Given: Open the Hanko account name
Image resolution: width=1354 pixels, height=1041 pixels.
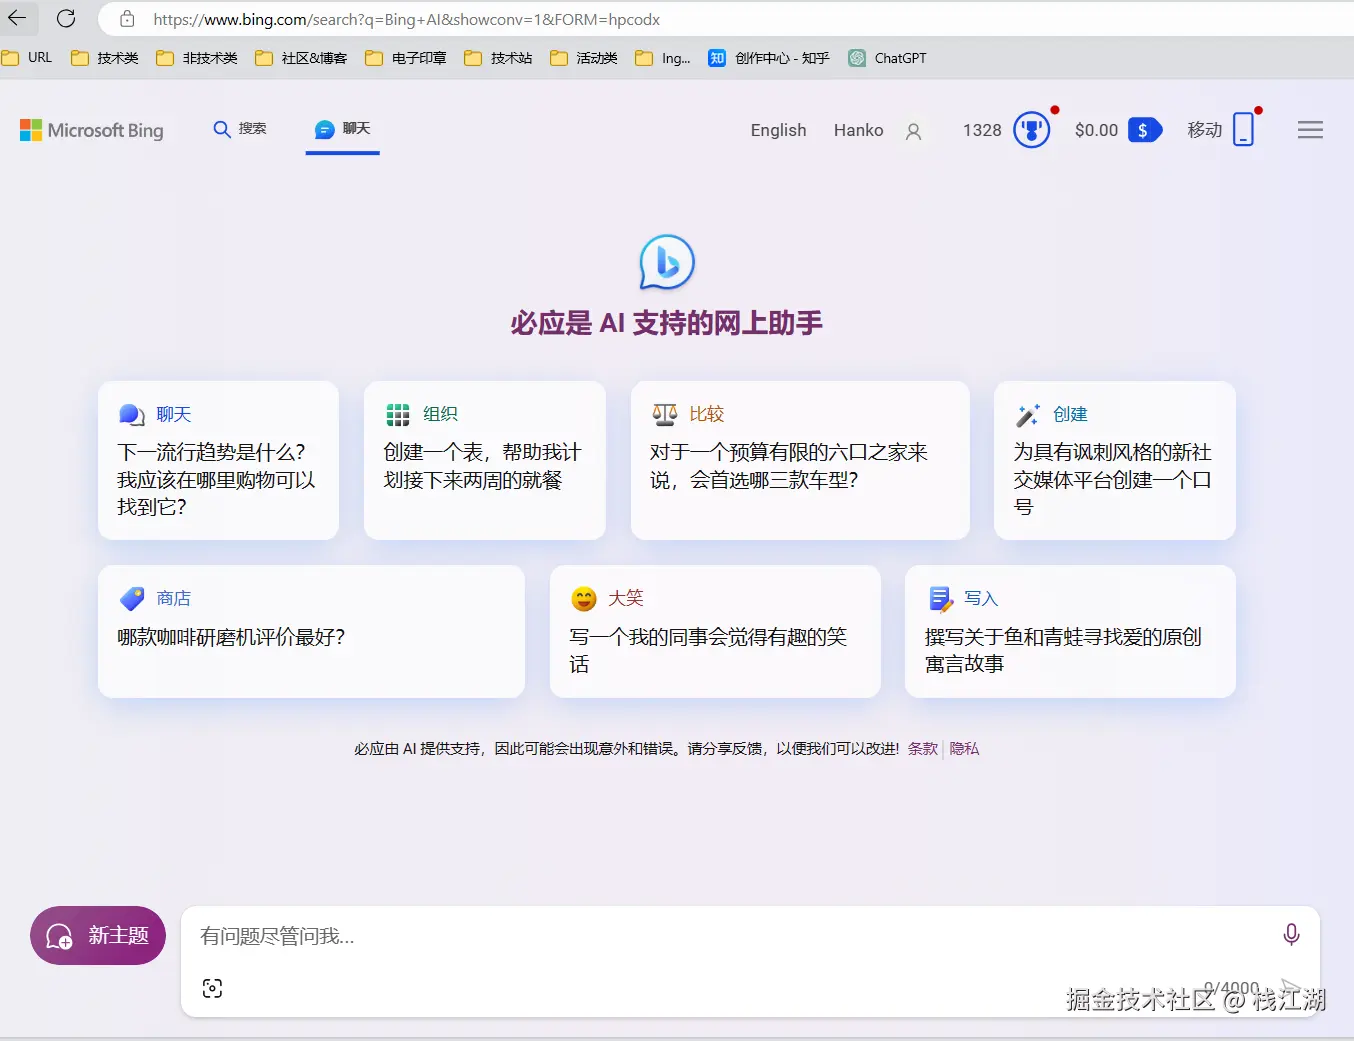Looking at the screenshot, I should pos(858,130).
